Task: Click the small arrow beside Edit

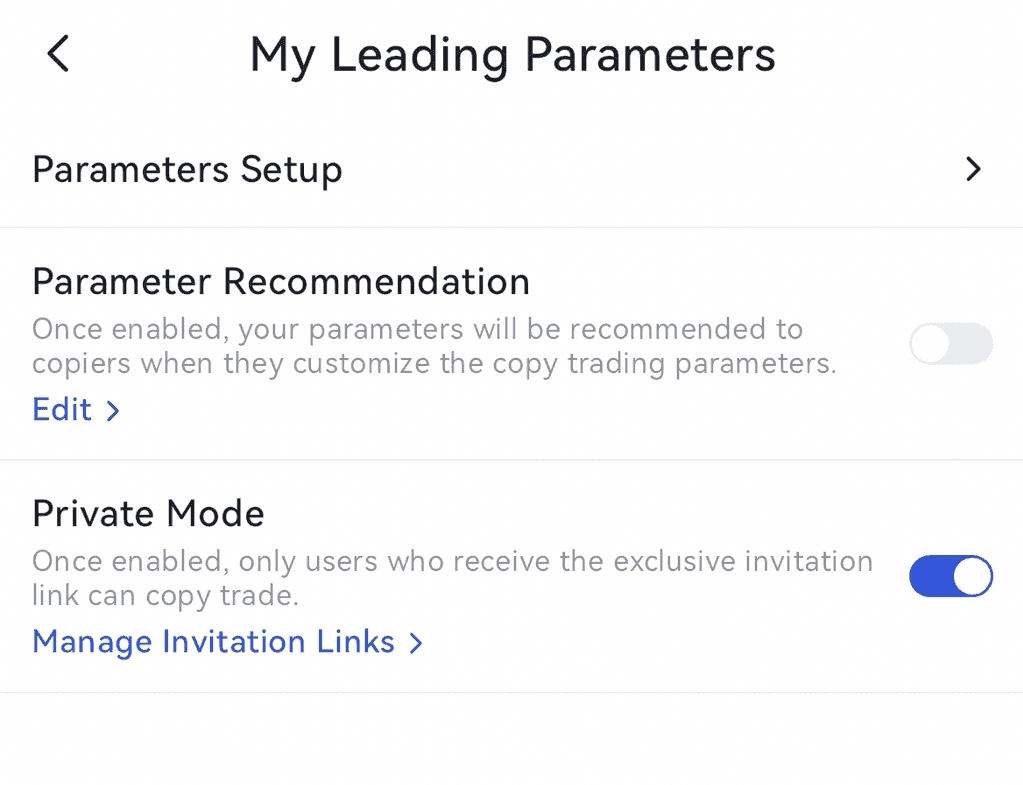Action: (113, 411)
